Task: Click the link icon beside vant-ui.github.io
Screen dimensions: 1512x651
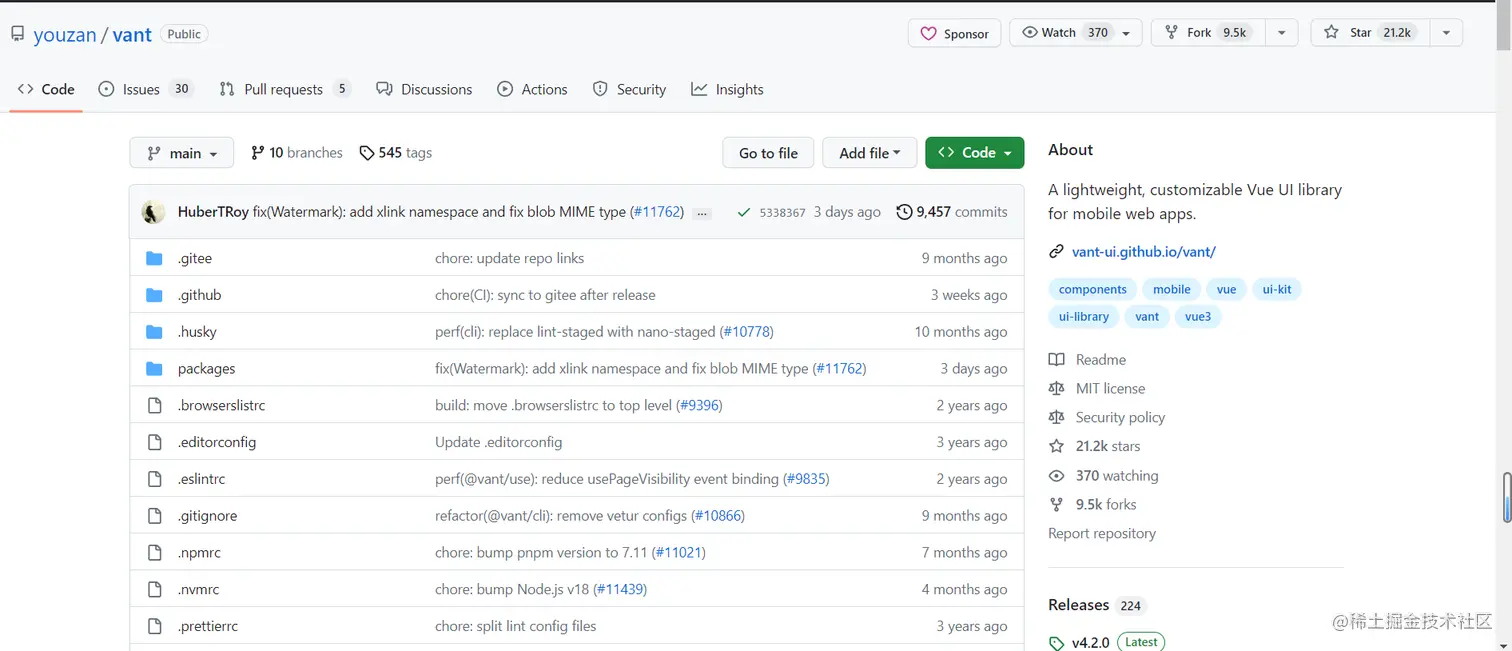Action: click(1056, 252)
